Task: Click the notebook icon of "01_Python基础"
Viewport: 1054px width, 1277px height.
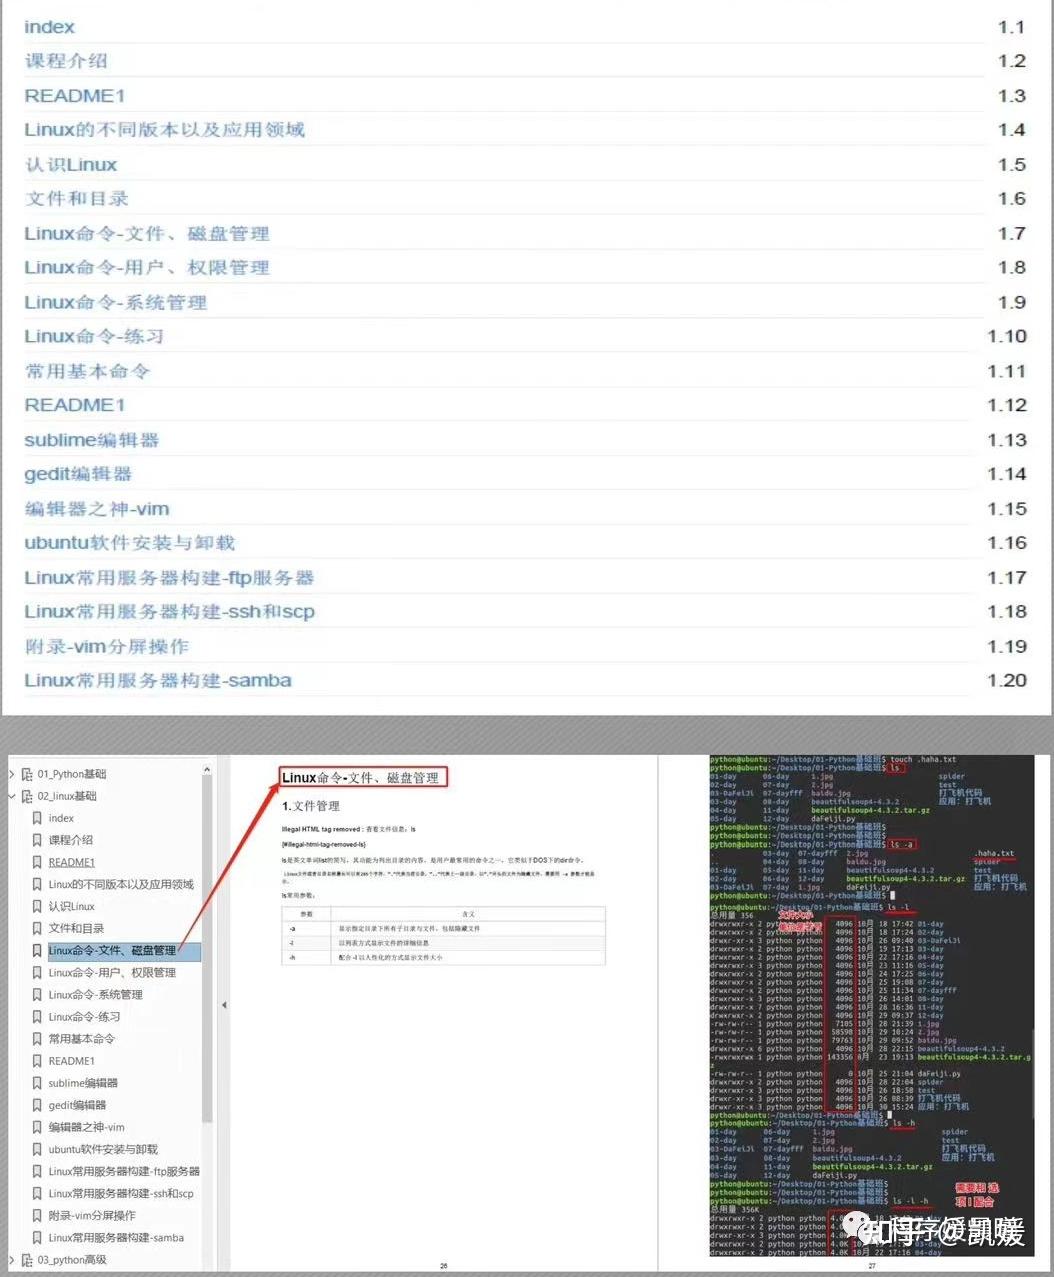Action: click(27, 773)
